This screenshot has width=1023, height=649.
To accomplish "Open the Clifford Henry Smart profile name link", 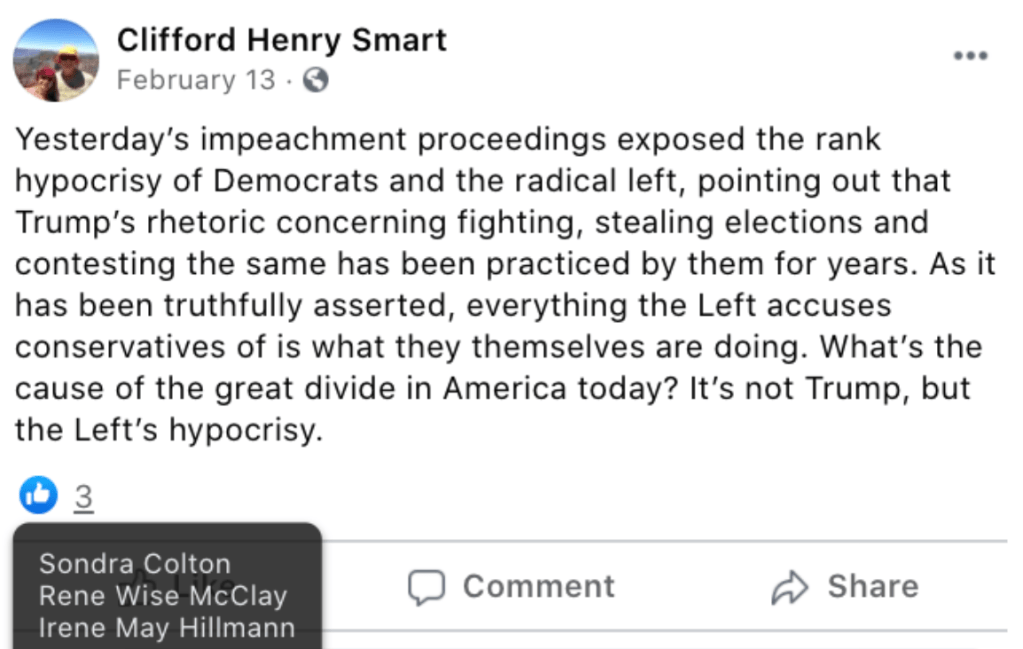I will (282, 40).
